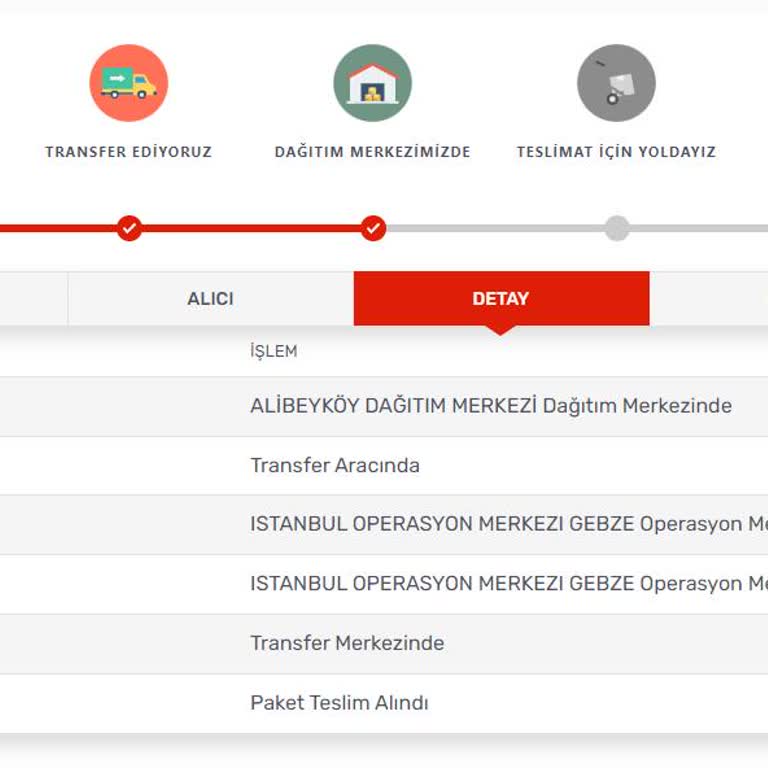Select the Transfer Aracında row

(x=384, y=466)
